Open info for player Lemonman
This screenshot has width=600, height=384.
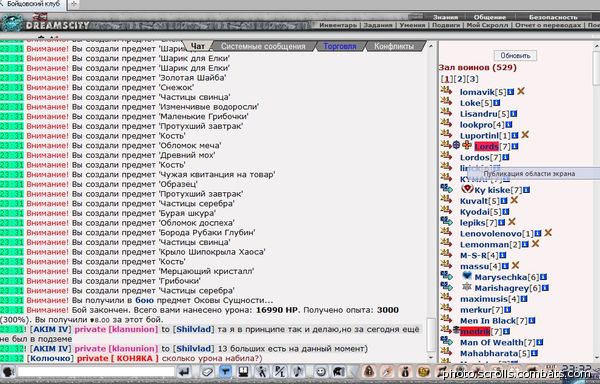525,244
